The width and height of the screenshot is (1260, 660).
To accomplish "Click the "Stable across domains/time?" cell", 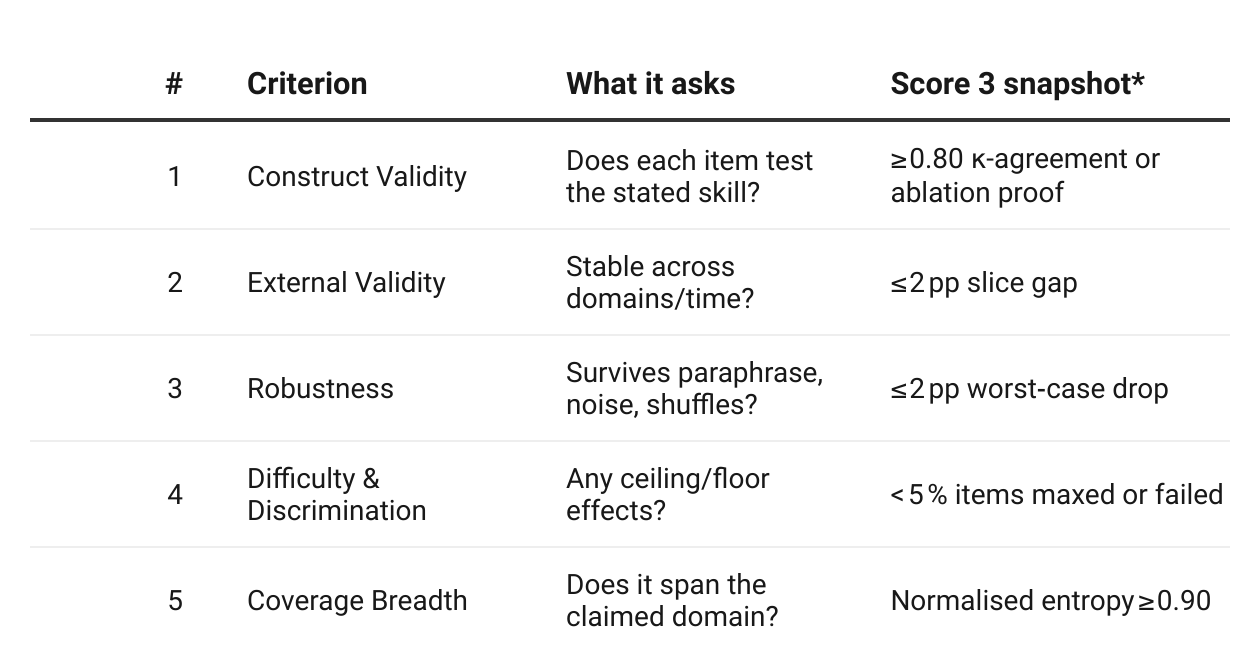I will click(659, 283).
